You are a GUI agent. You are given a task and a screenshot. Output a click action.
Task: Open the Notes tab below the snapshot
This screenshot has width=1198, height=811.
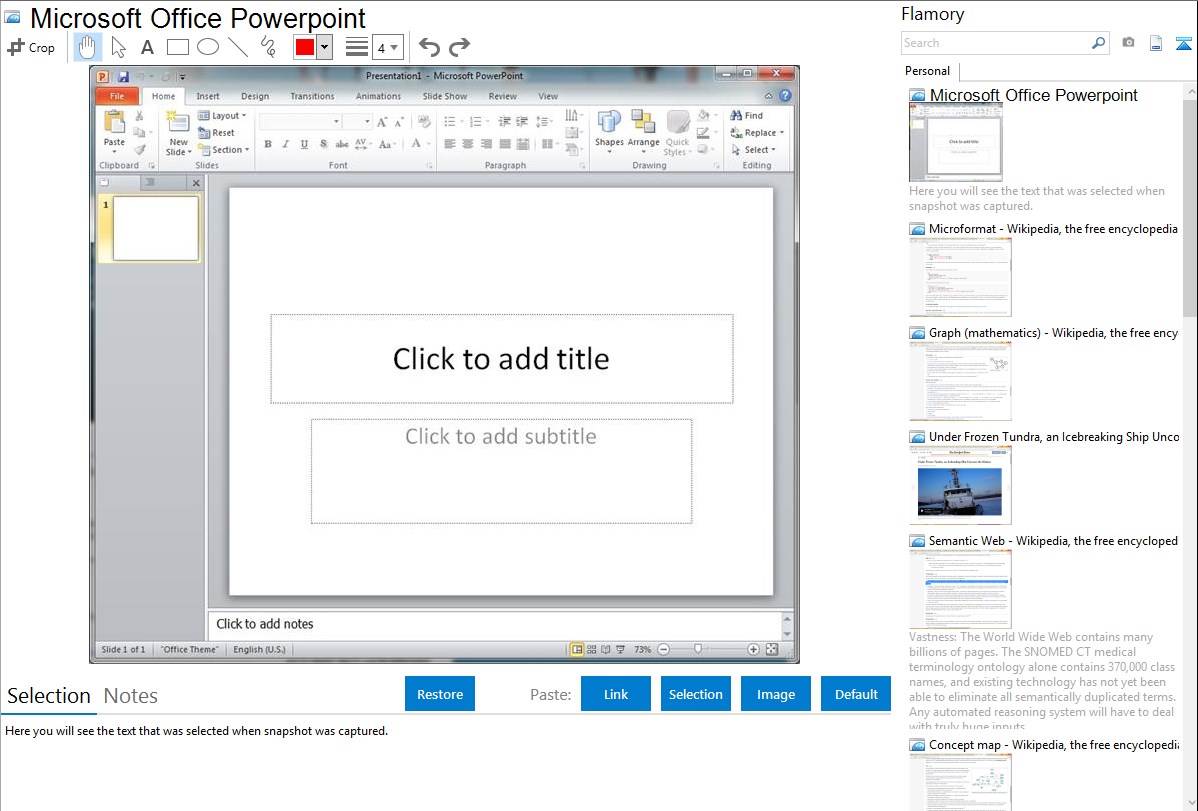click(131, 696)
